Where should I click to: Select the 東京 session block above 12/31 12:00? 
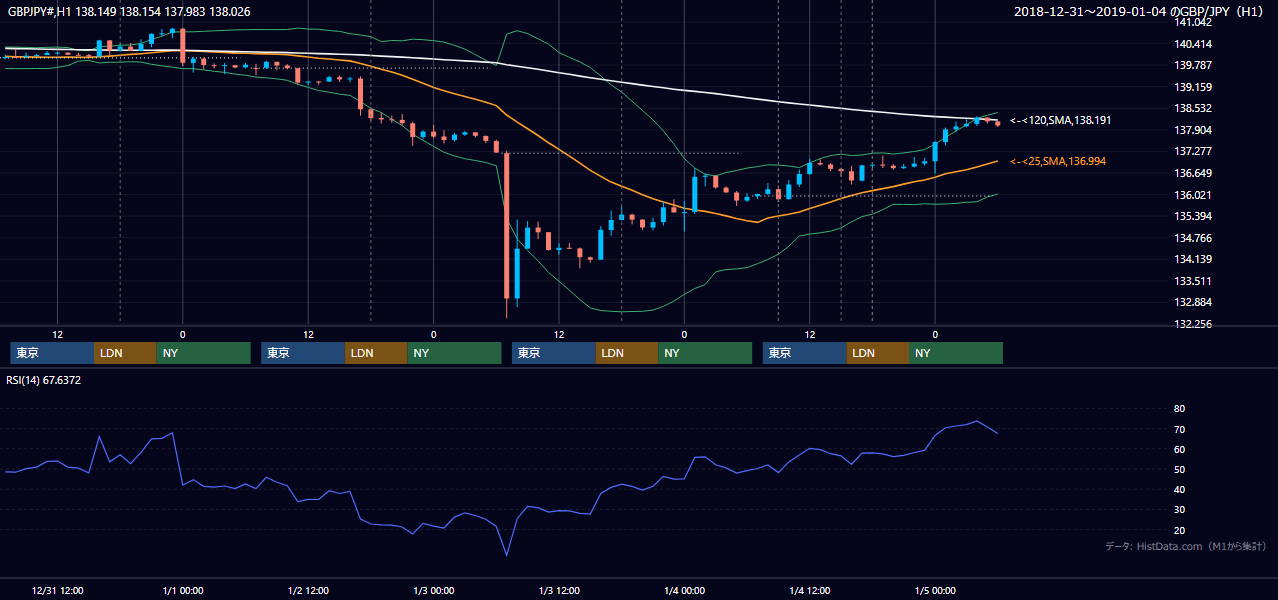pyautogui.click(x=52, y=353)
